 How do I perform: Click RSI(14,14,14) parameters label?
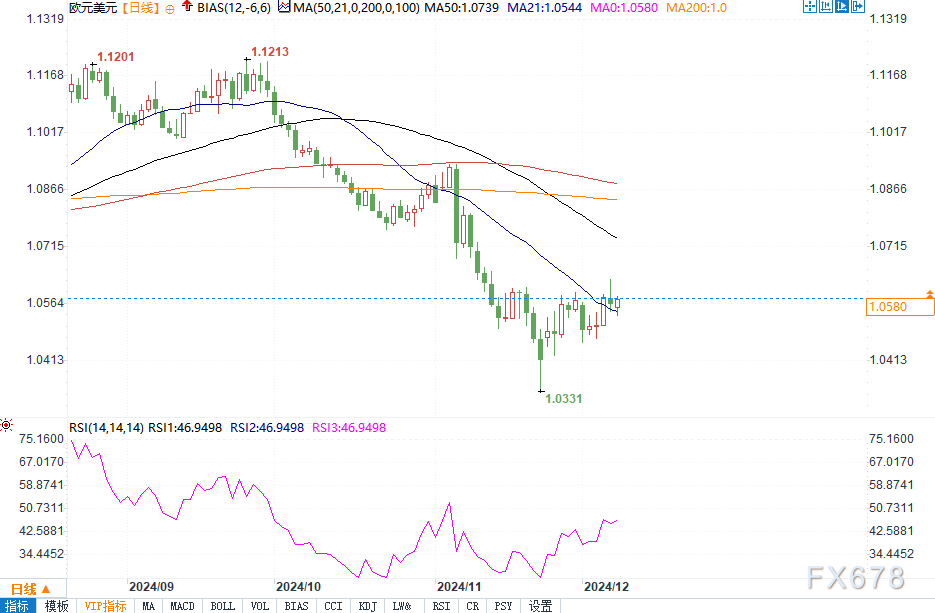107,428
